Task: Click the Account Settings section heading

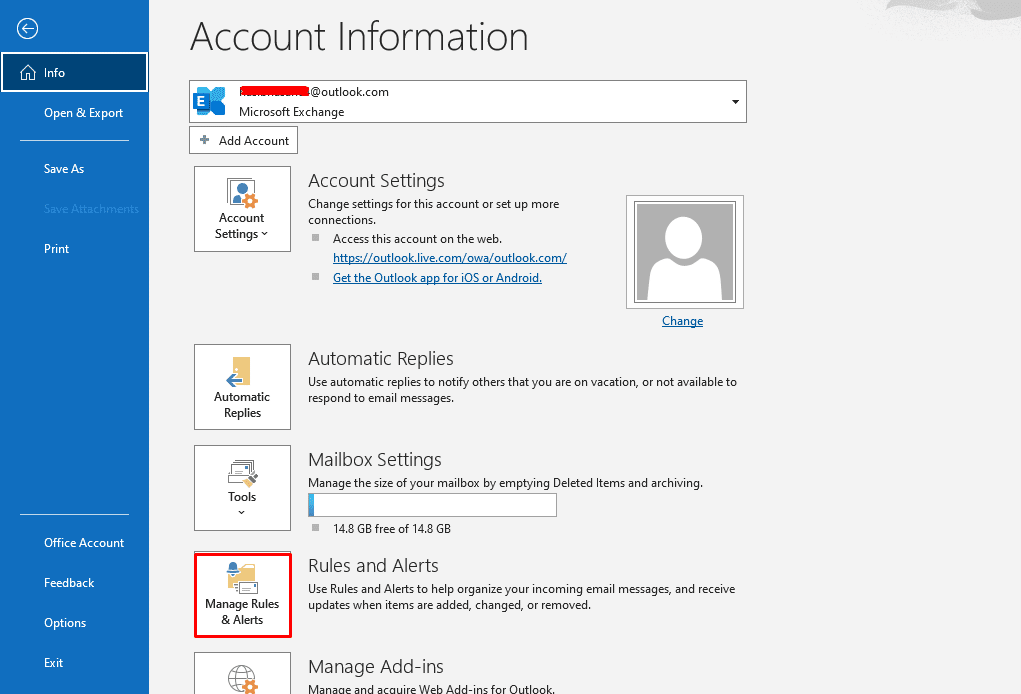Action: tap(376, 180)
